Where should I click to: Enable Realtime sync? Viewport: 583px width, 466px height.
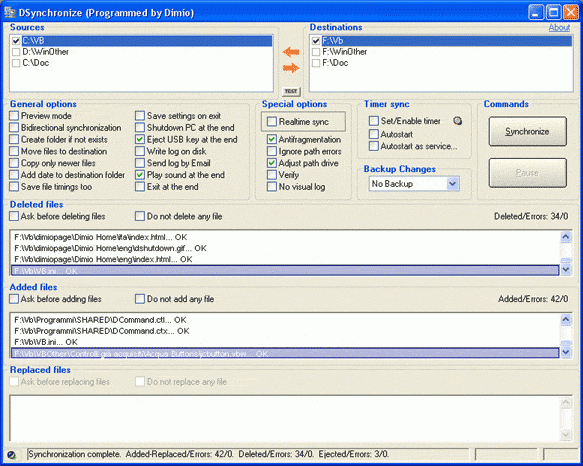pyautogui.click(x=272, y=122)
